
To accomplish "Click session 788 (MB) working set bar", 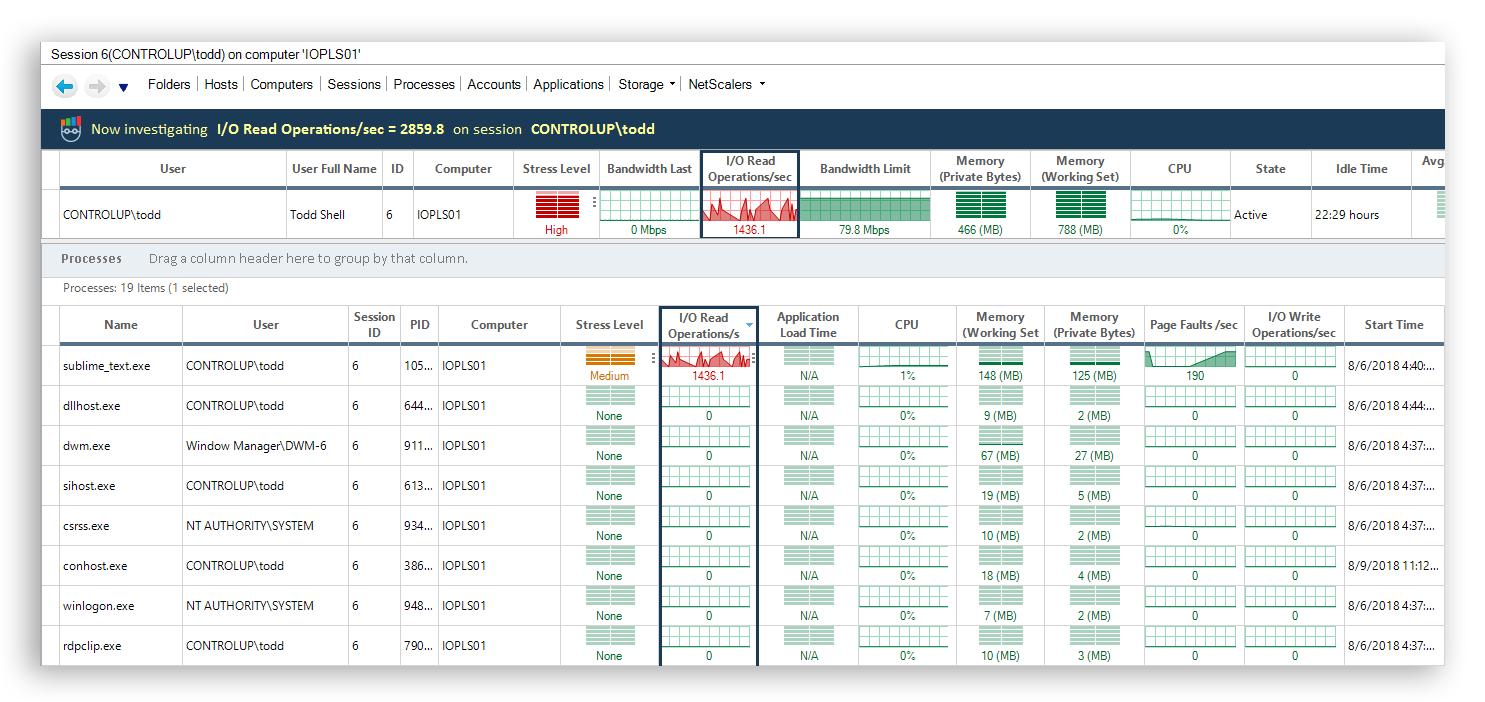I will [1080, 205].
